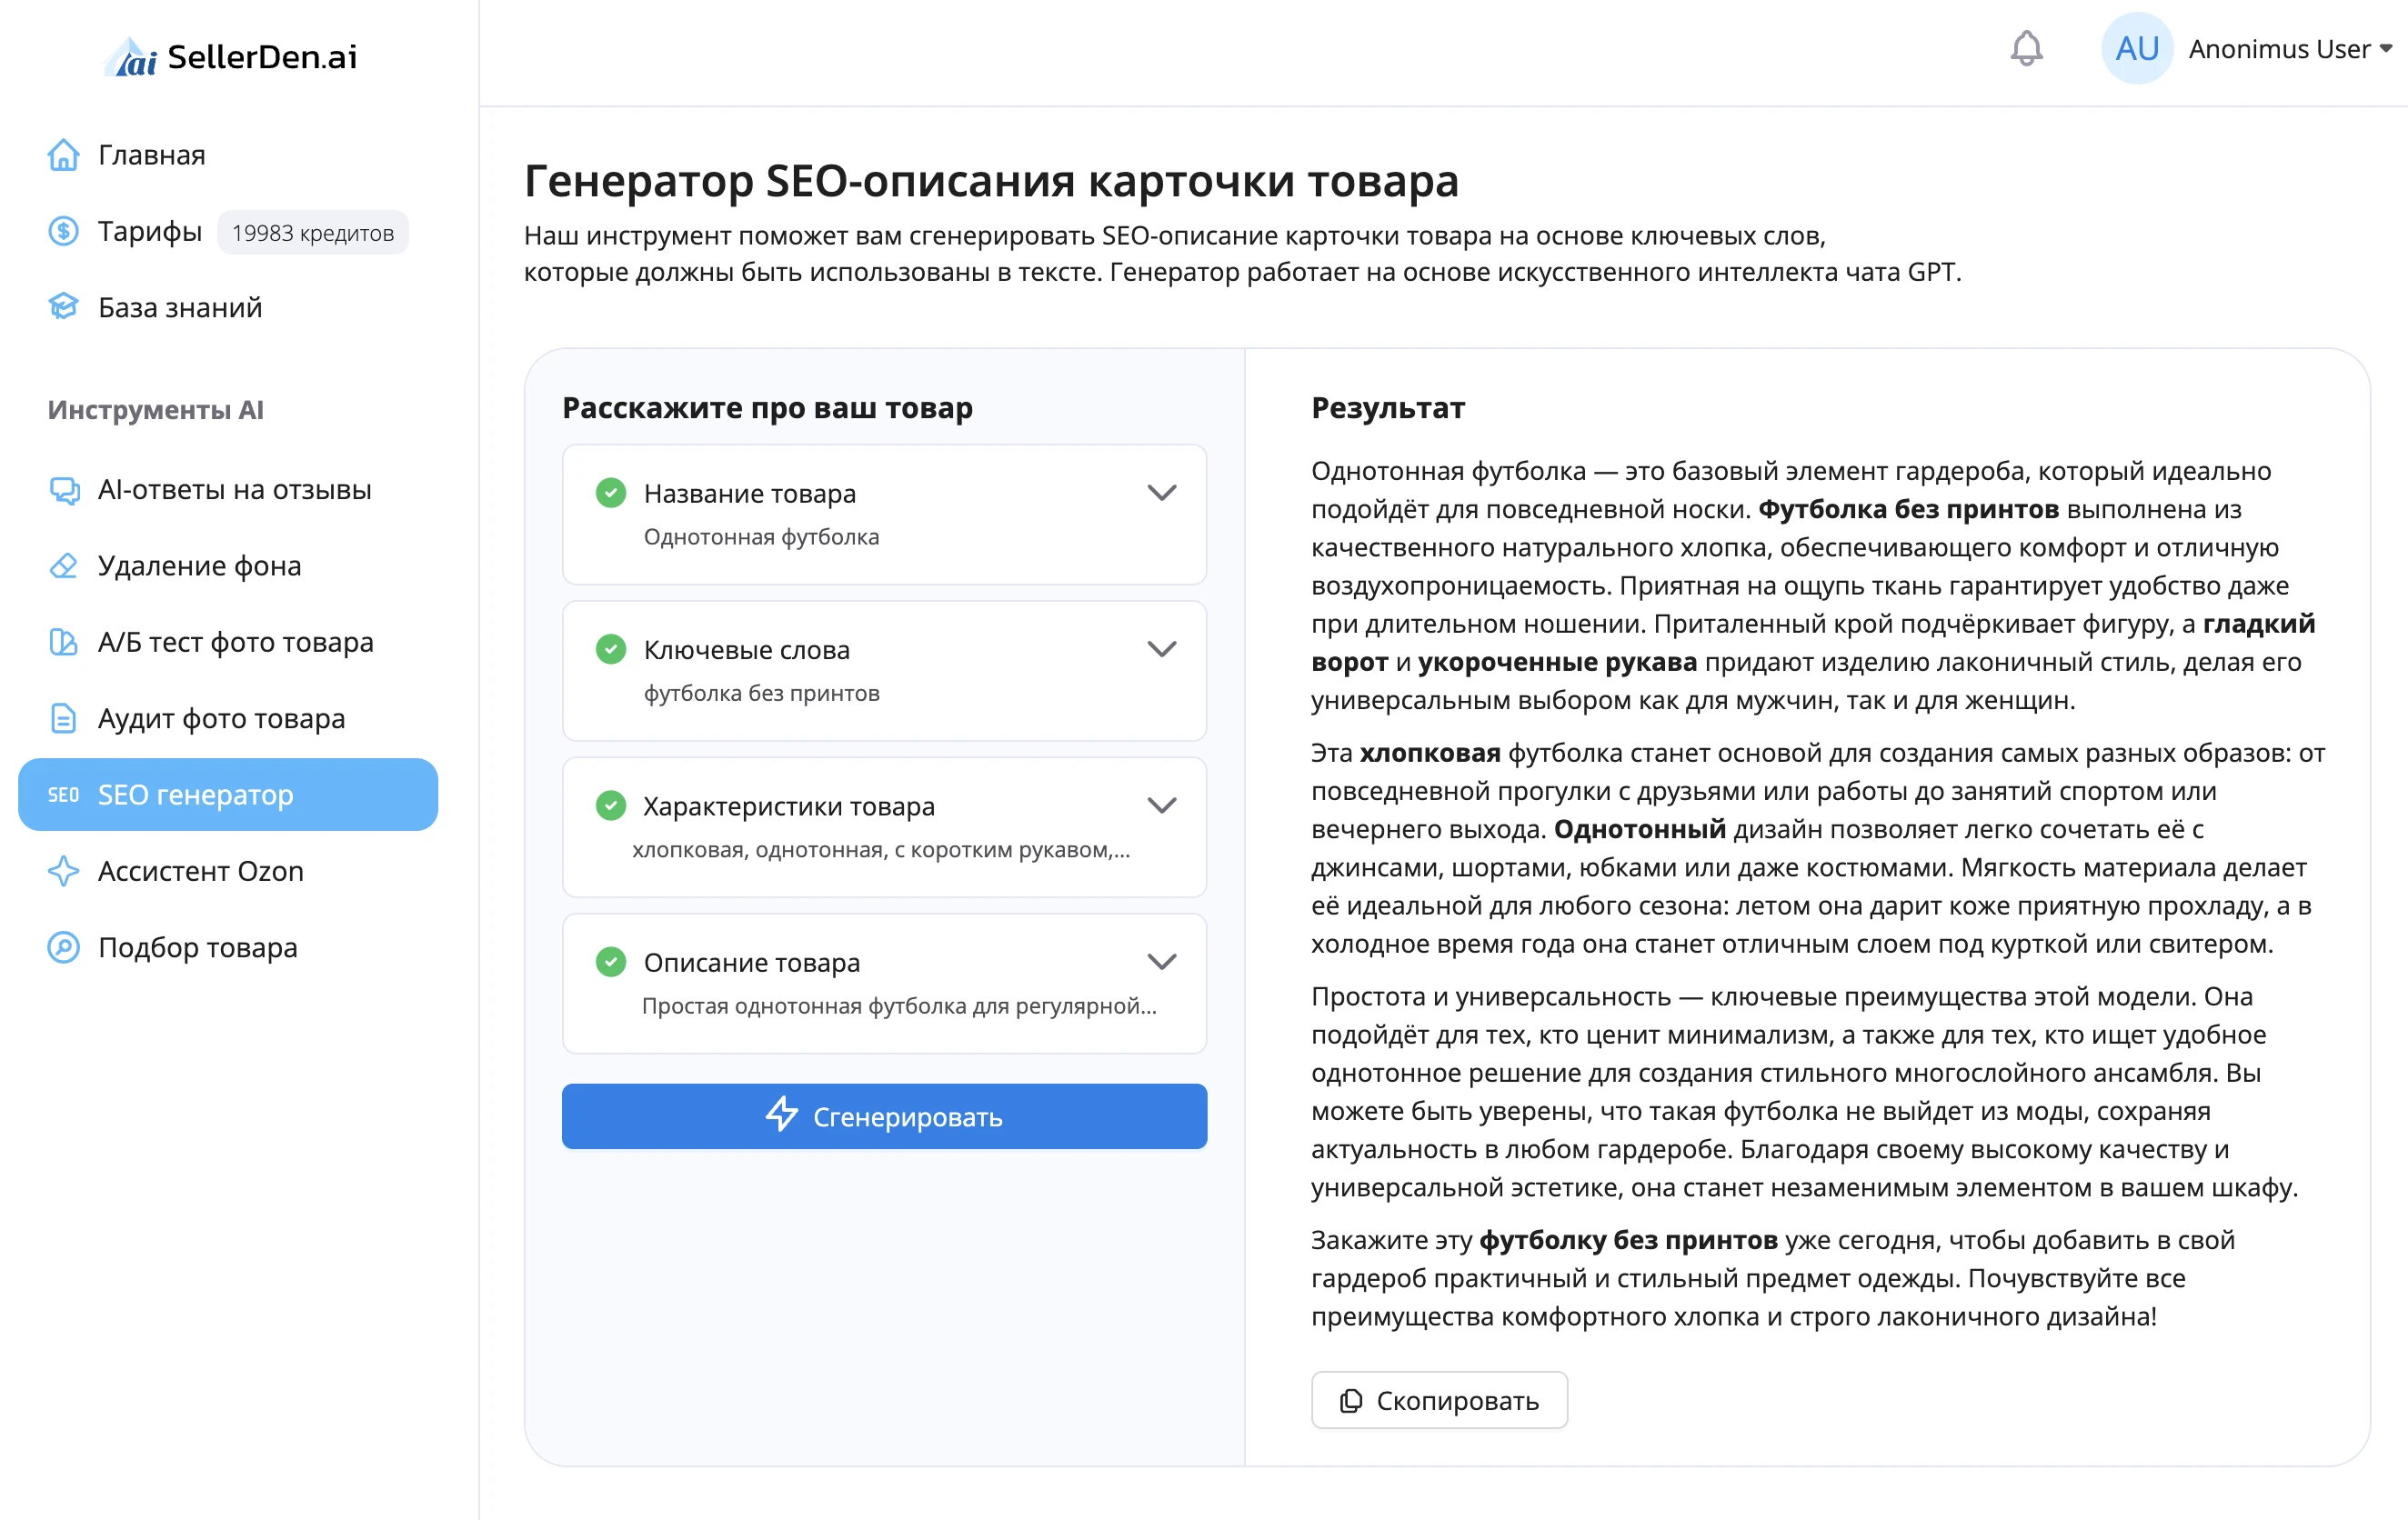Click the copy icon in Скопировать button
This screenshot has height=1520, width=2408.
click(1351, 1401)
